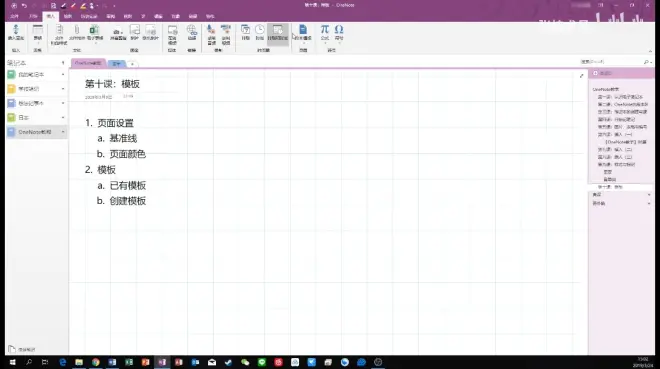The width and height of the screenshot is (660, 369).
Task: Click the globe Link icon
Action: [192, 32]
